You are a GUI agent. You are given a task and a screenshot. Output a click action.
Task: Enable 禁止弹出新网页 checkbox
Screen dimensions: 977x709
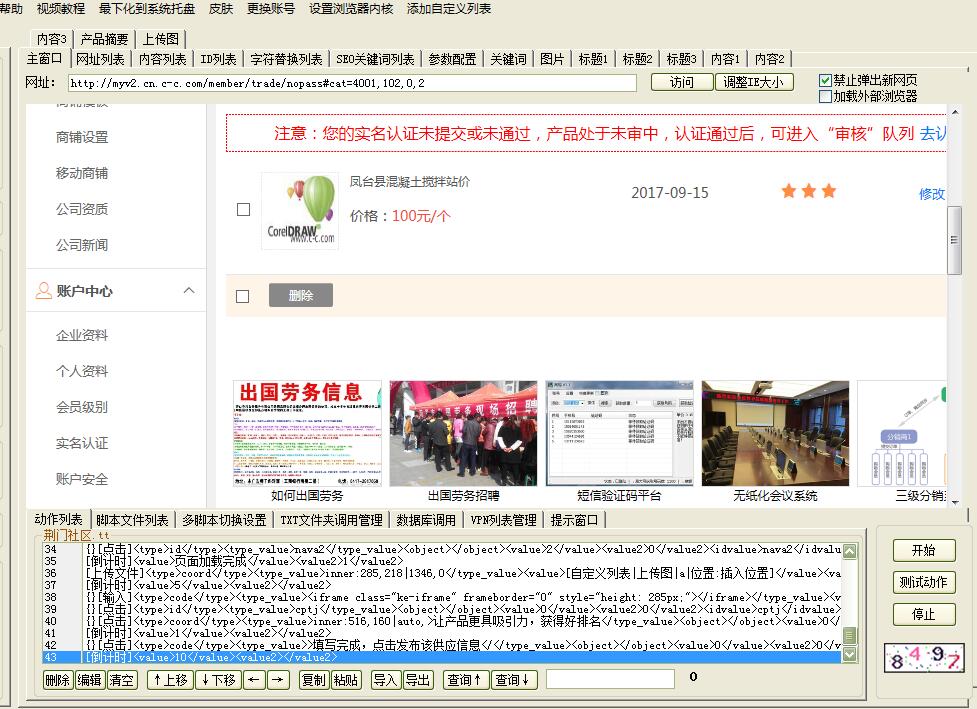tap(825, 80)
